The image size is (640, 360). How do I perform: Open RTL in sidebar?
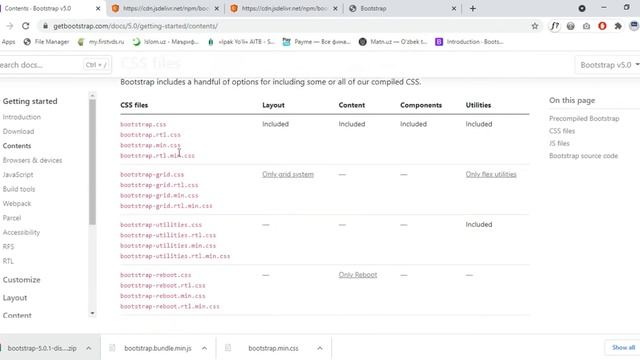[x=8, y=261]
